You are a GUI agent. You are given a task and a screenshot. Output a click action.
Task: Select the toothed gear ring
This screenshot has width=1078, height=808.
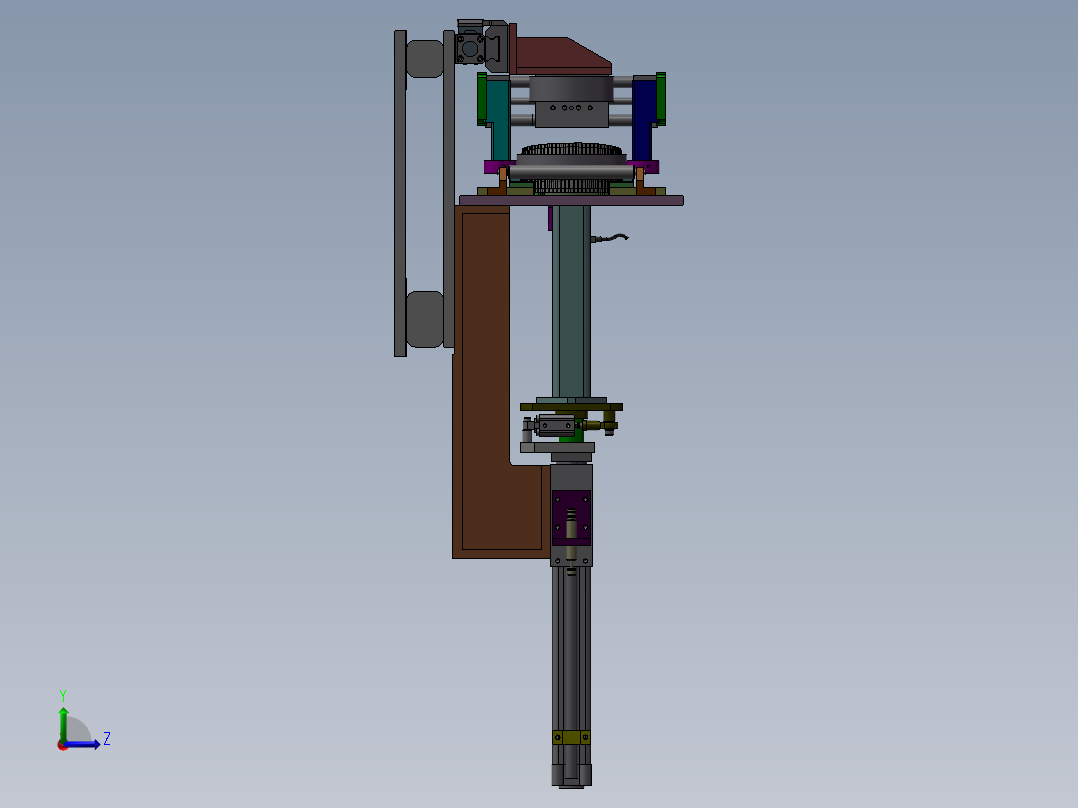(x=572, y=149)
